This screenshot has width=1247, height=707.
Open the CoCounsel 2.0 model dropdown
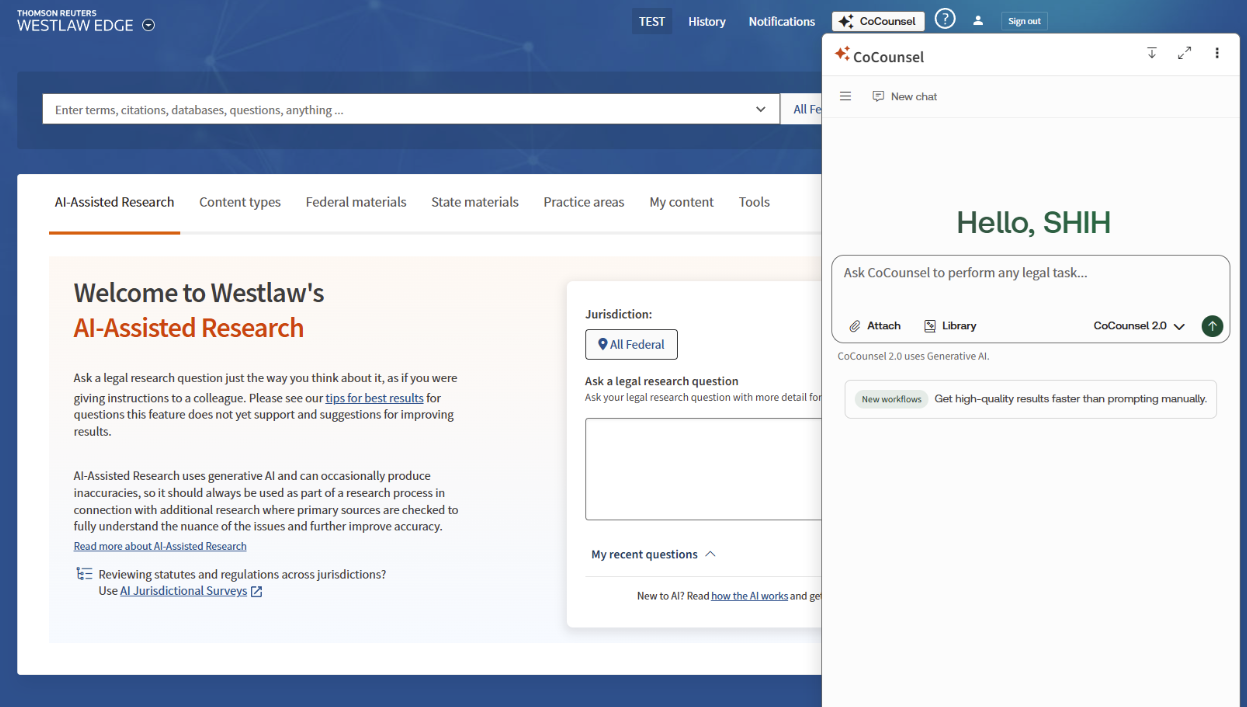[x=1139, y=326]
